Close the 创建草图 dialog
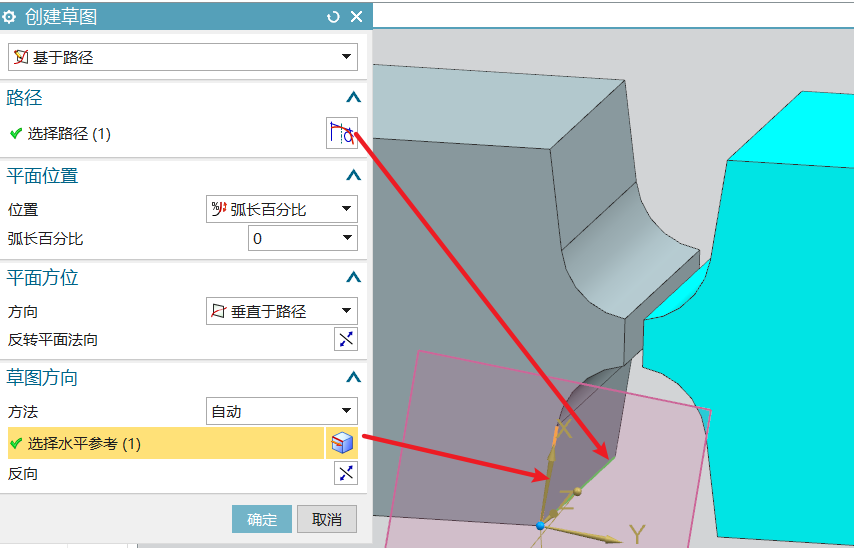Image resolution: width=854 pixels, height=548 pixels. pyautogui.click(x=356, y=17)
